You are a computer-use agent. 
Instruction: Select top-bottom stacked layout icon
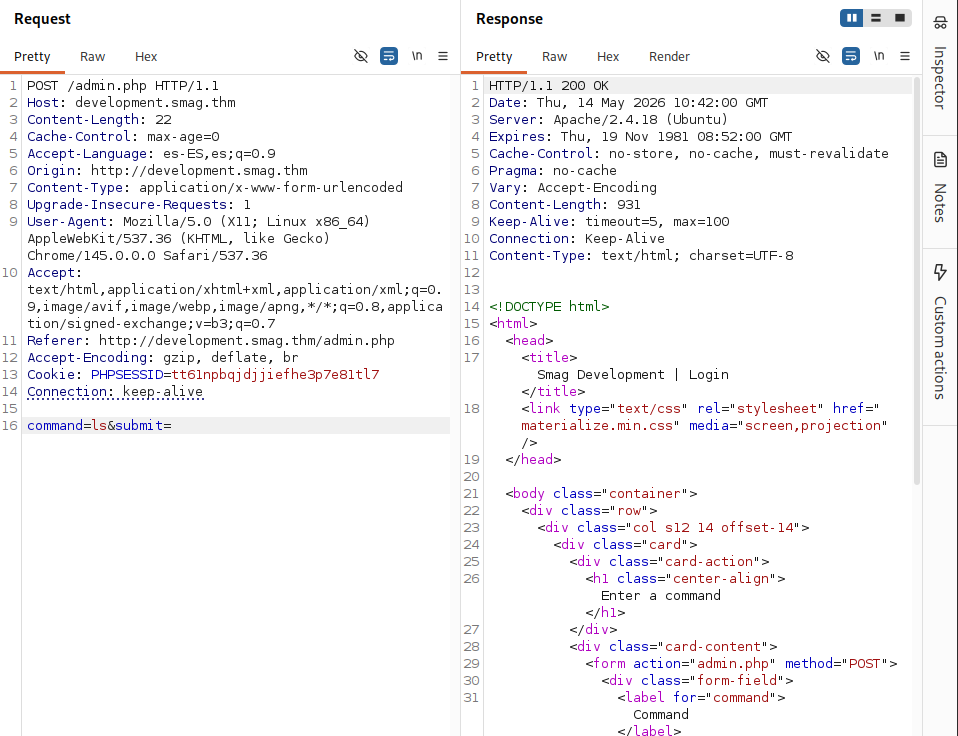[876, 18]
